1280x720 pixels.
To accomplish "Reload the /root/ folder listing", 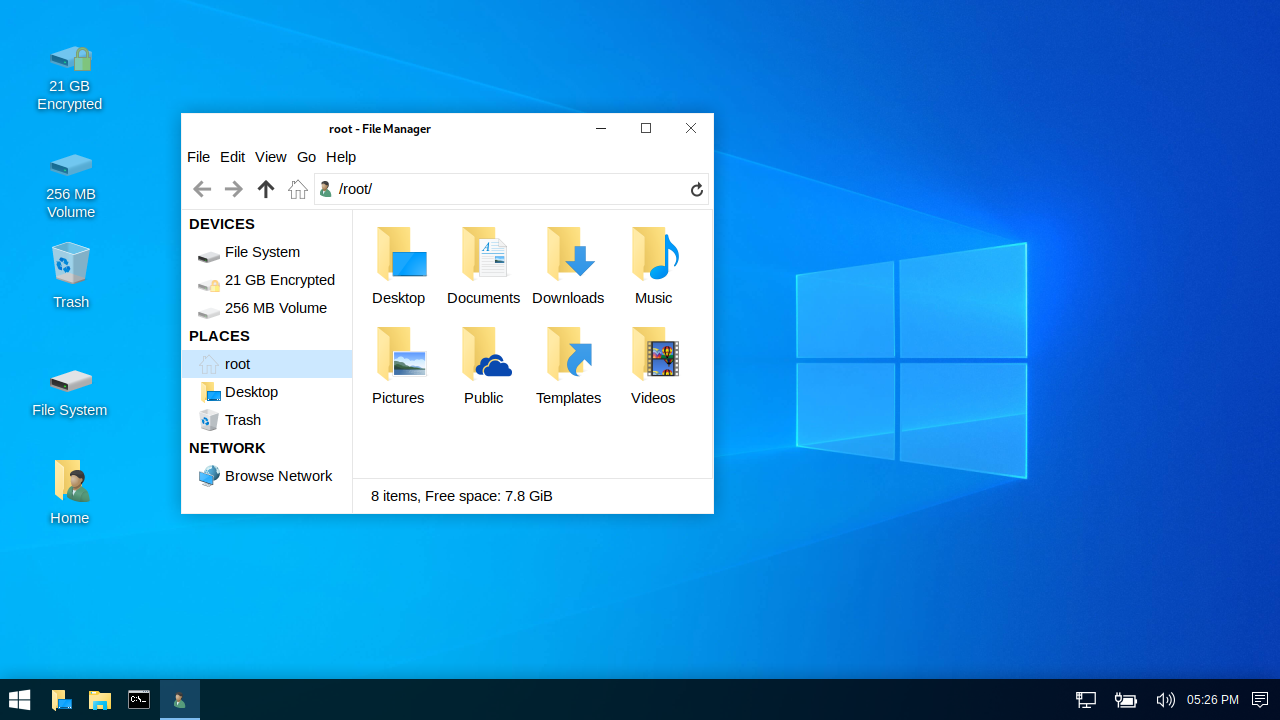I will click(697, 189).
